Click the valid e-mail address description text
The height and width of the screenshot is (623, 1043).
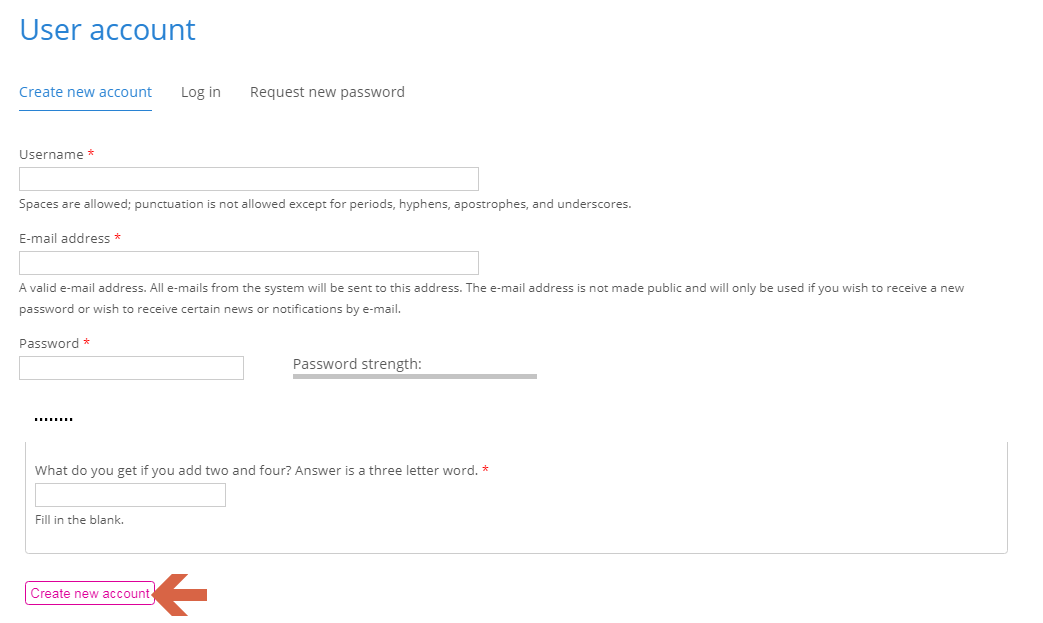tap(492, 299)
